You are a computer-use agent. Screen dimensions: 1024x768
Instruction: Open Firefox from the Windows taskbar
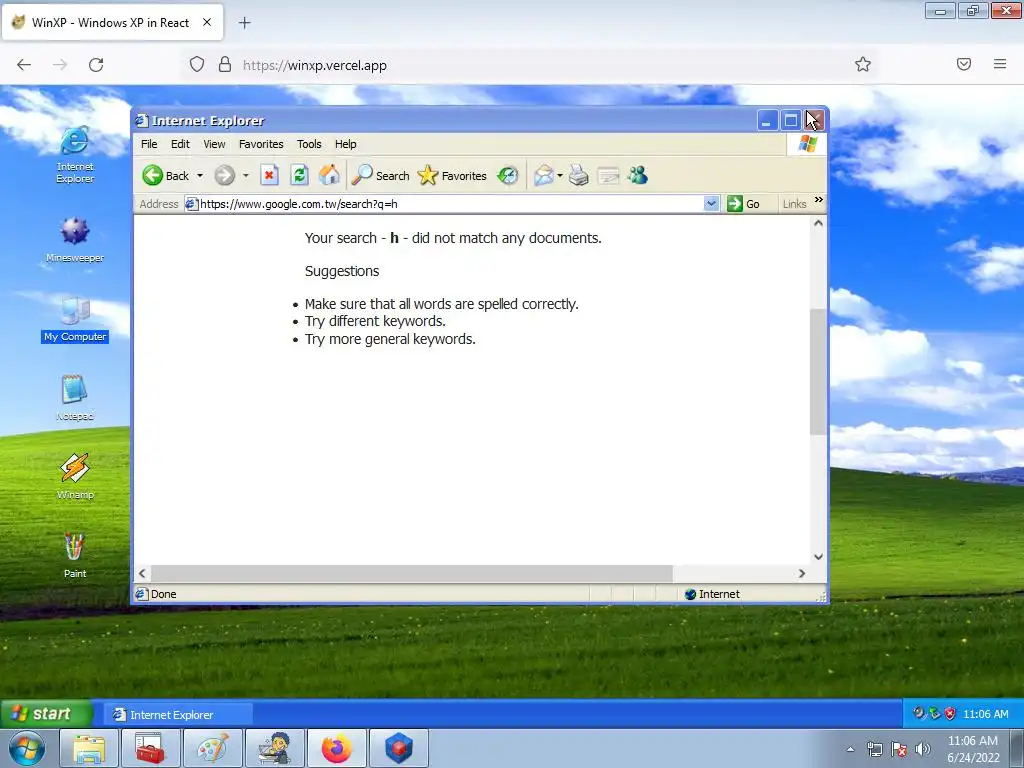coord(336,748)
